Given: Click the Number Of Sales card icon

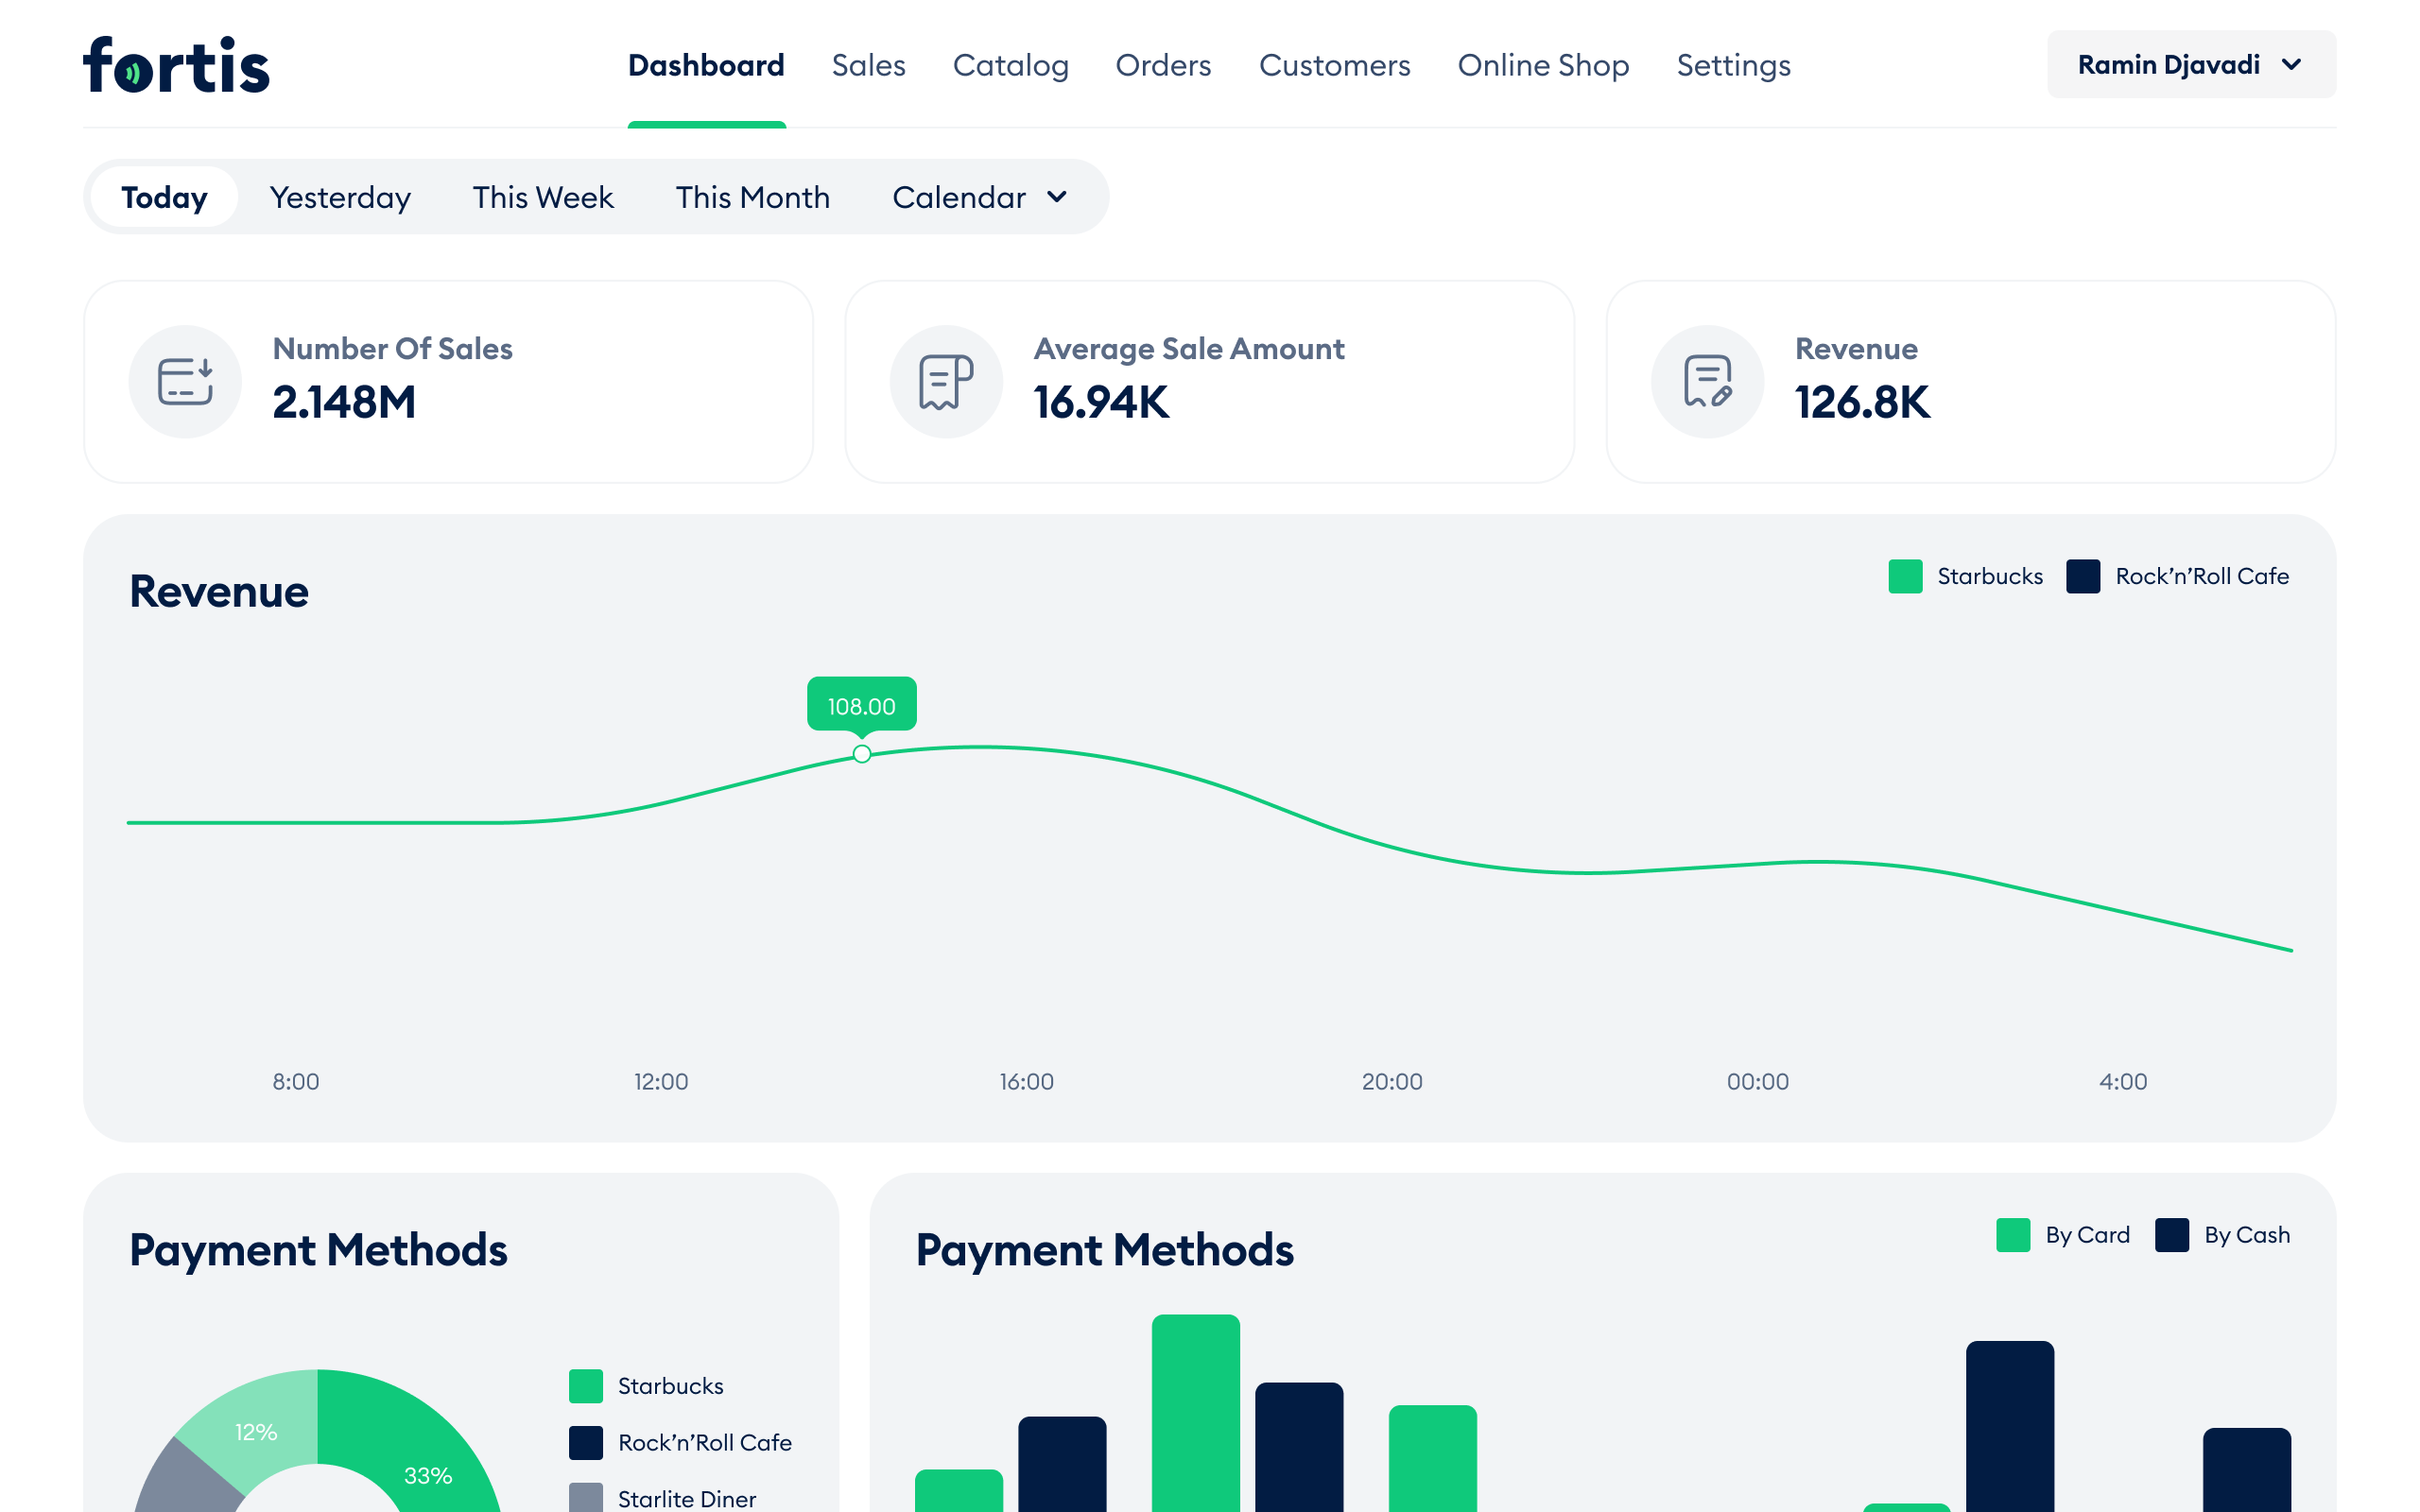Looking at the screenshot, I should pyautogui.click(x=185, y=381).
